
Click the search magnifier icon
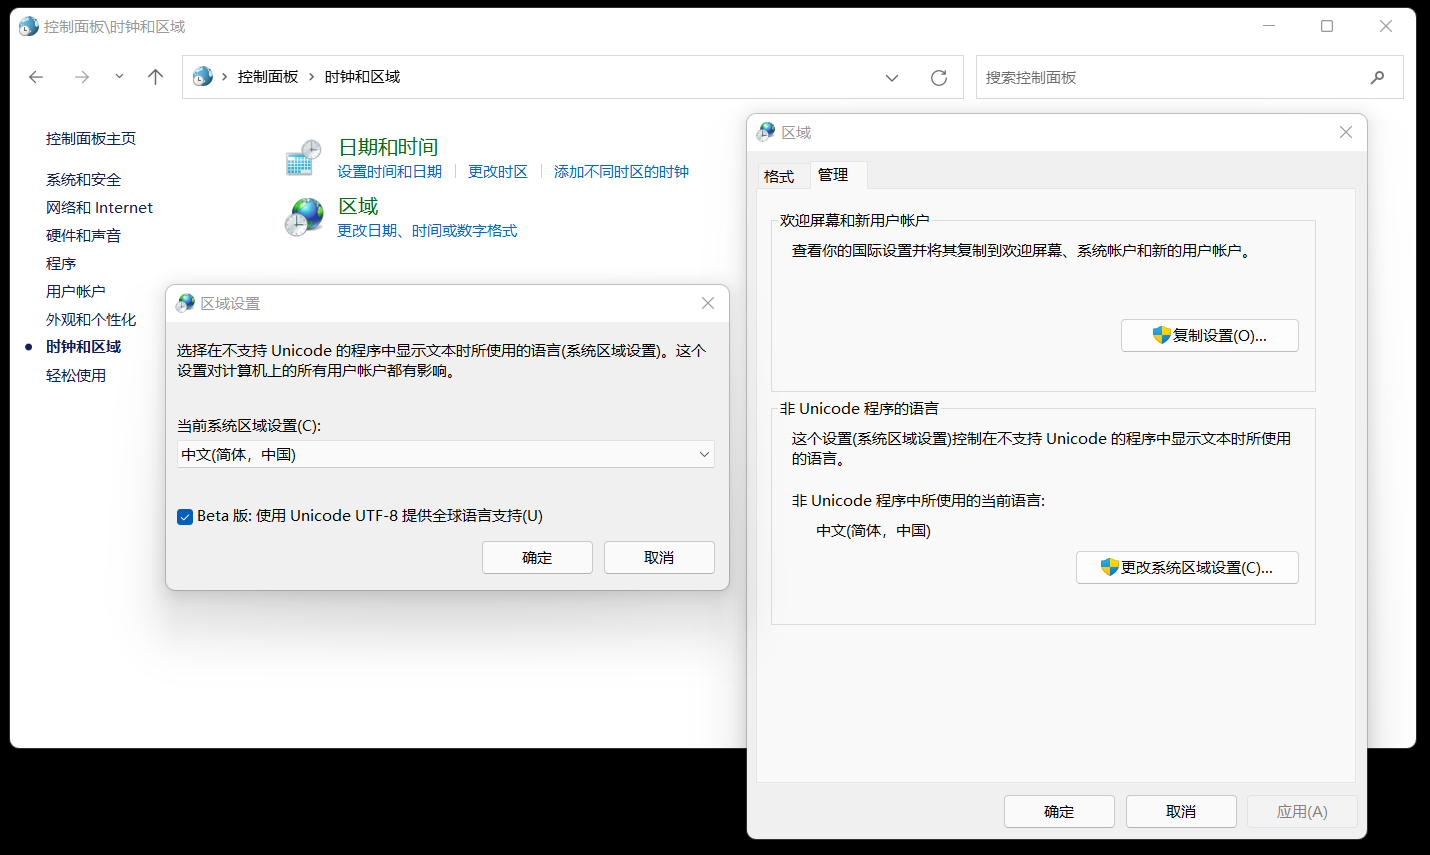click(1377, 77)
